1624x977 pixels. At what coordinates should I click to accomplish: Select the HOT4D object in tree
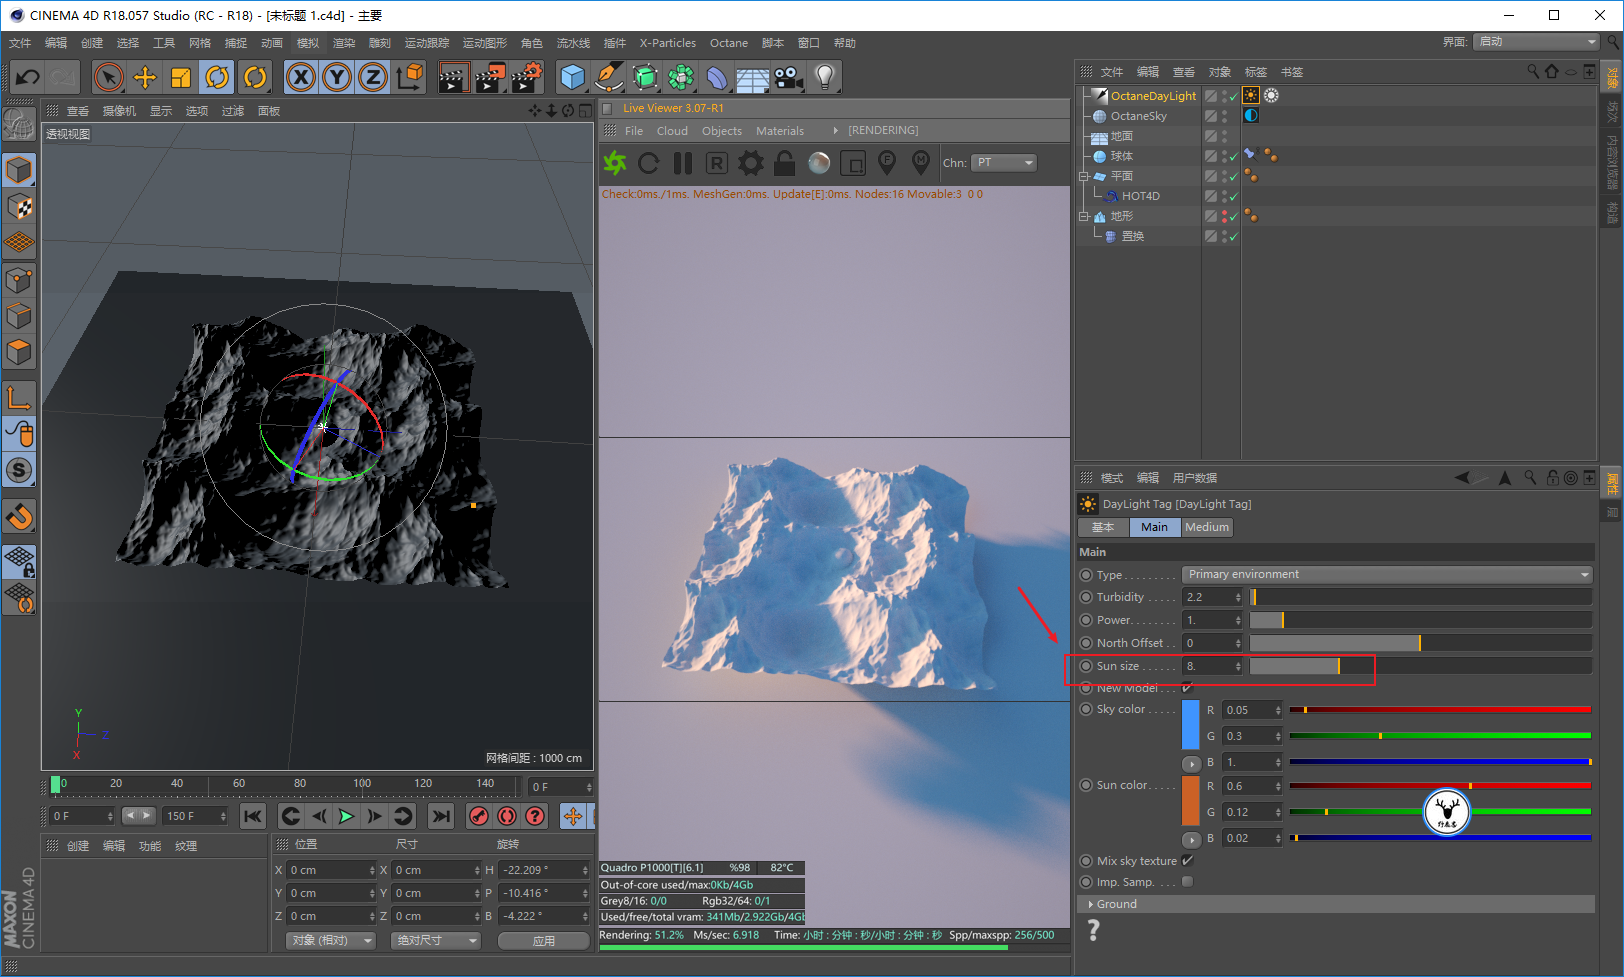(1140, 196)
